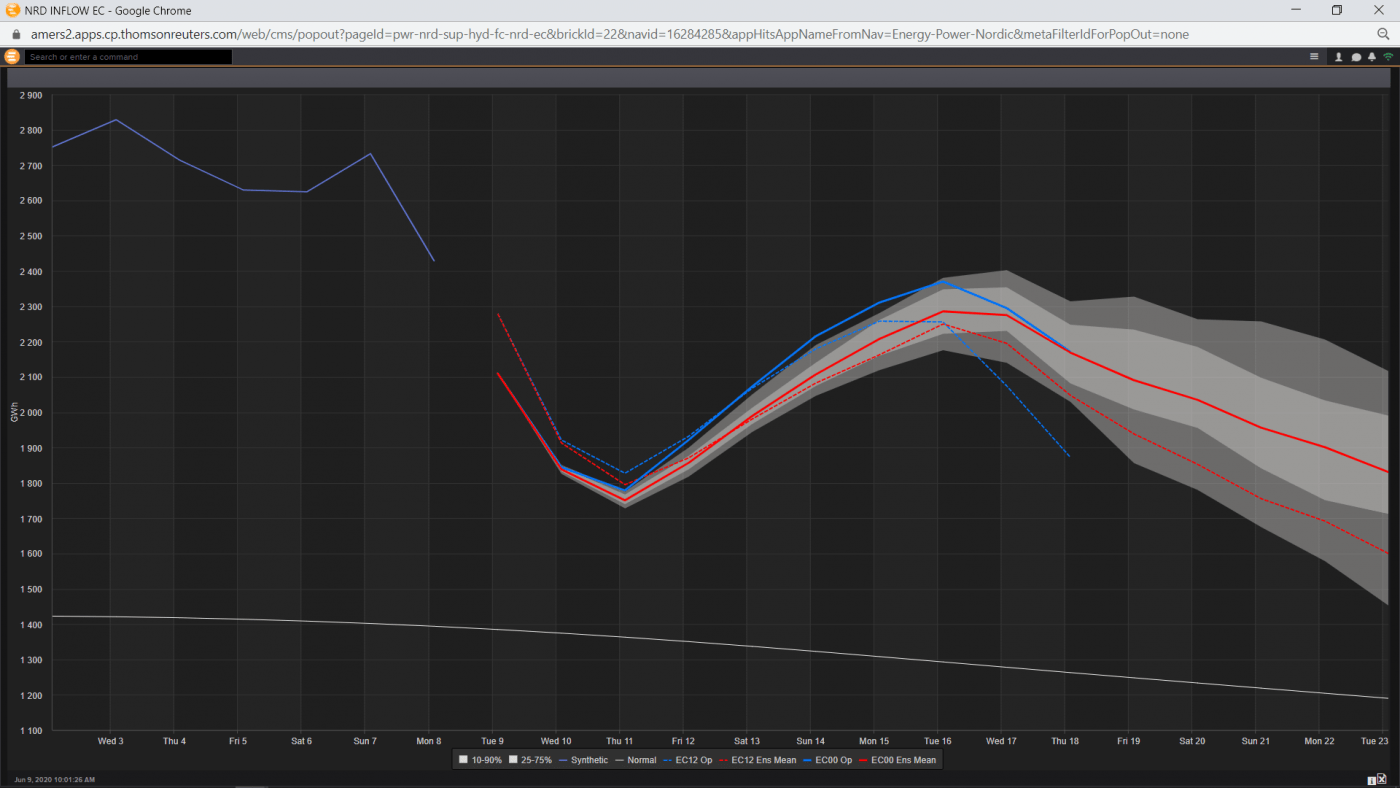Click the '1 500' y-axis value
The image size is (1400, 788).
tap(31, 590)
